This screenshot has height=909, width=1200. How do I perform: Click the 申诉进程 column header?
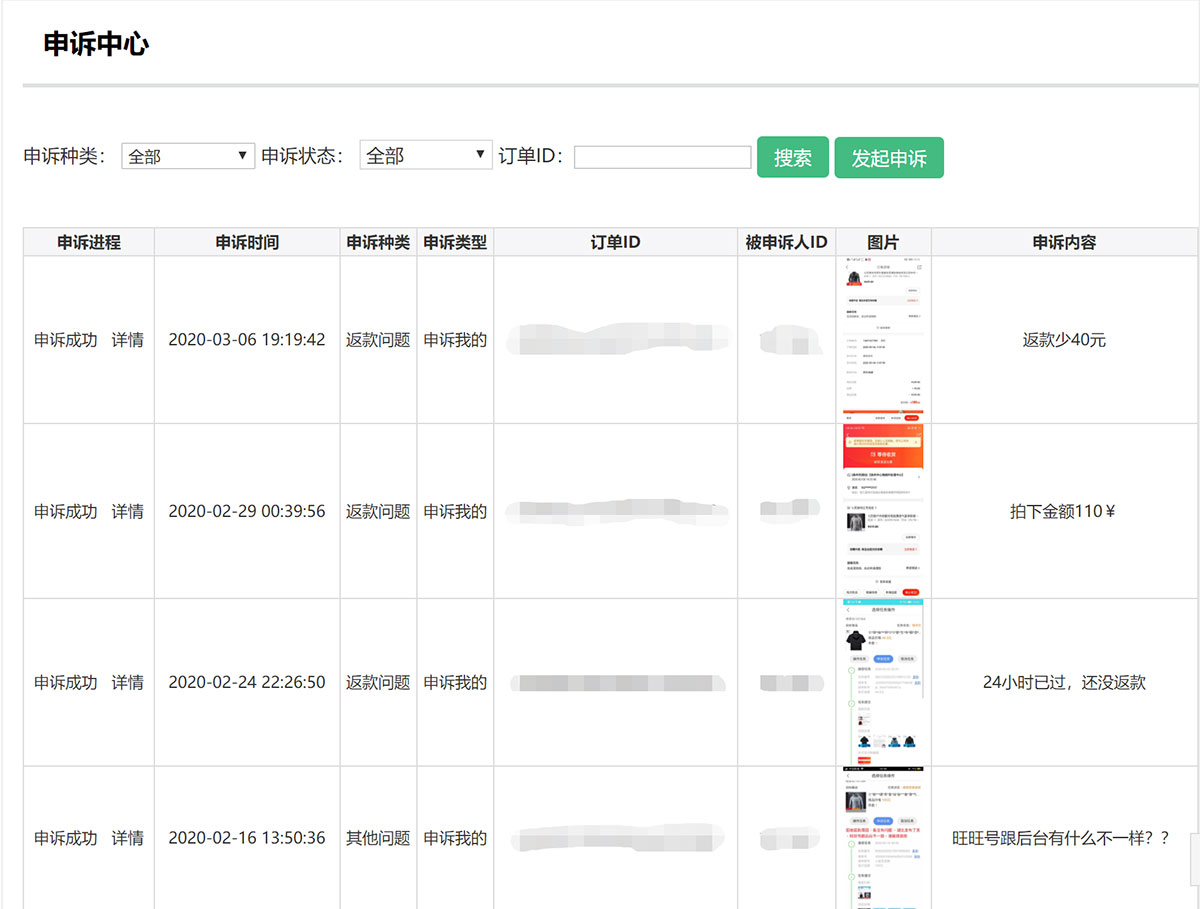pyautogui.click(x=89, y=242)
